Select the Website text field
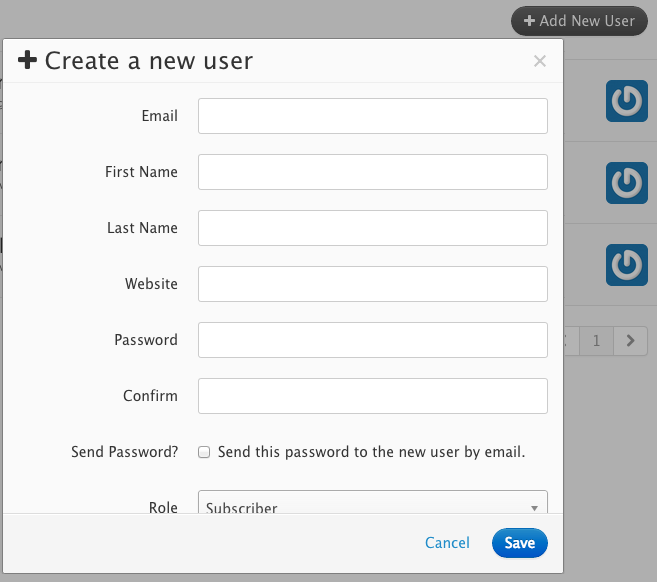The width and height of the screenshot is (657, 582). tap(372, 284)
